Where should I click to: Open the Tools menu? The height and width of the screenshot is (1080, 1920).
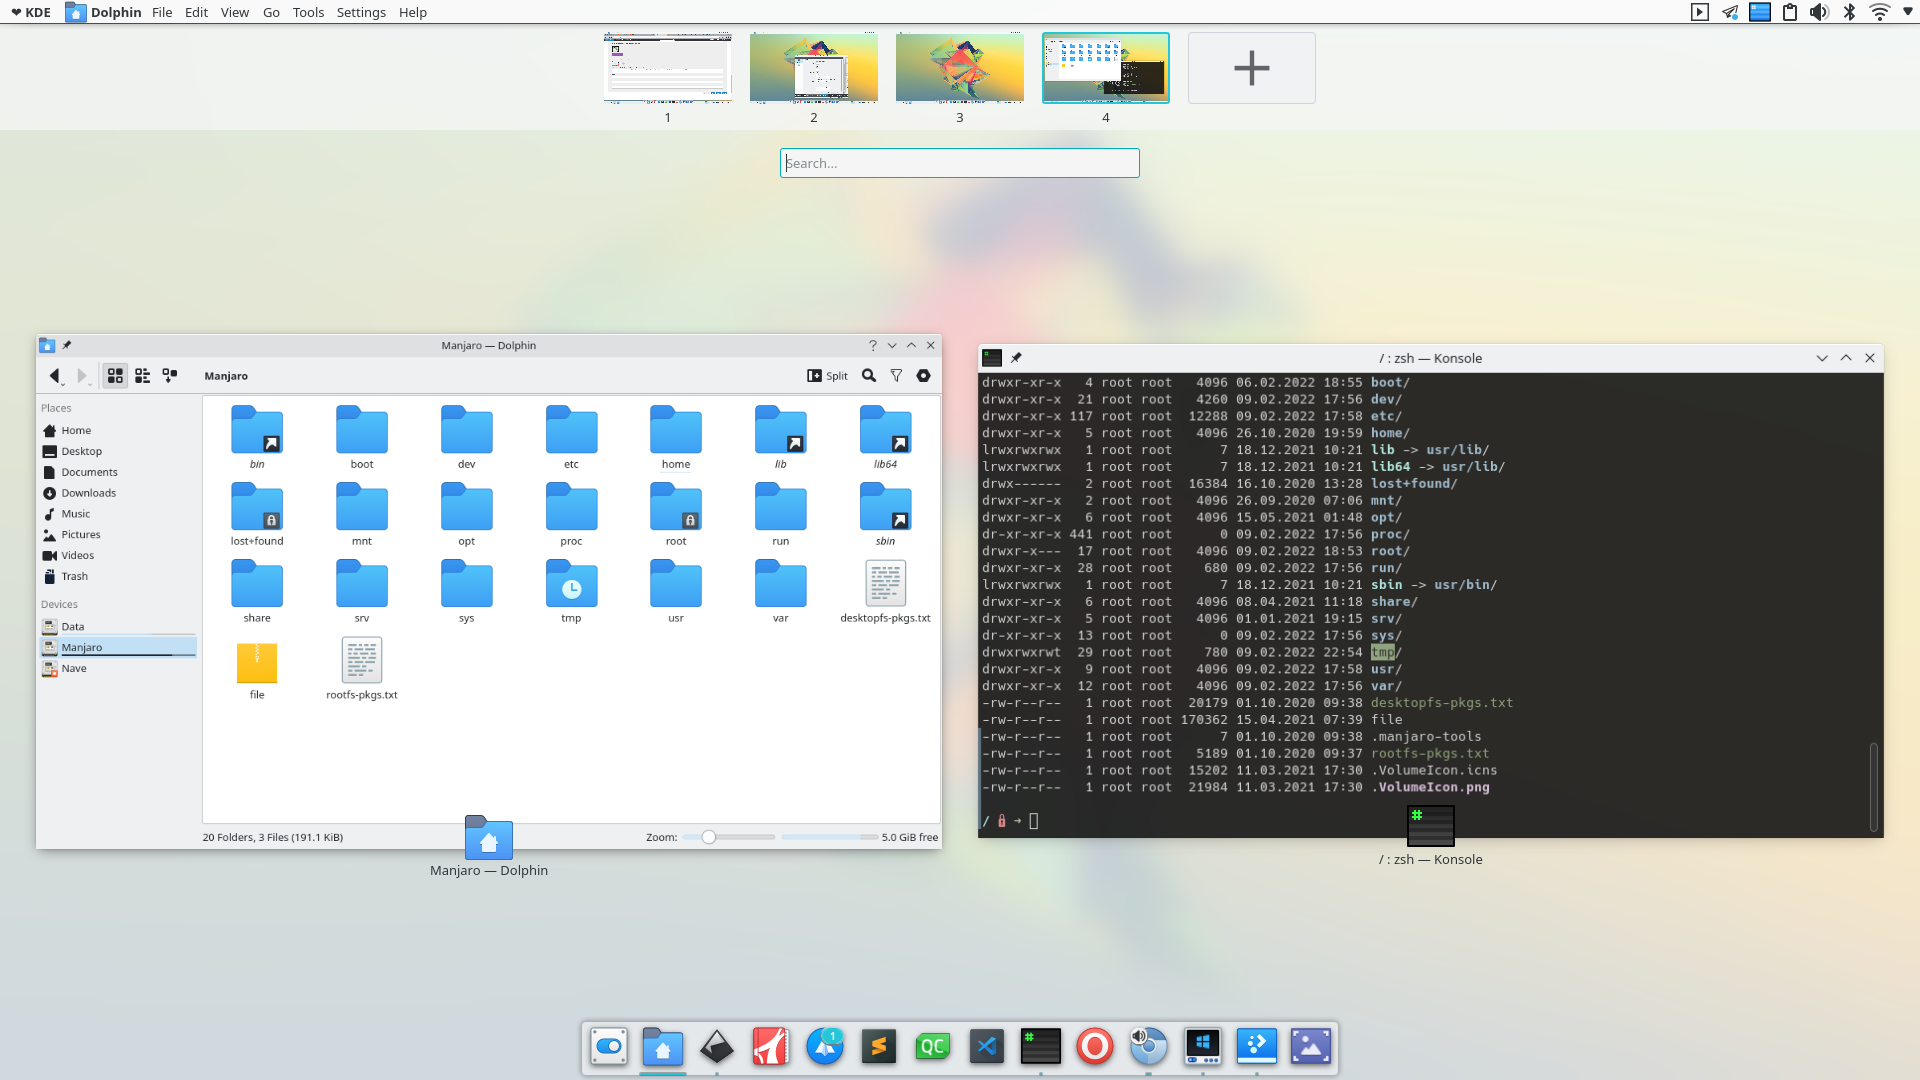[308, 12]
